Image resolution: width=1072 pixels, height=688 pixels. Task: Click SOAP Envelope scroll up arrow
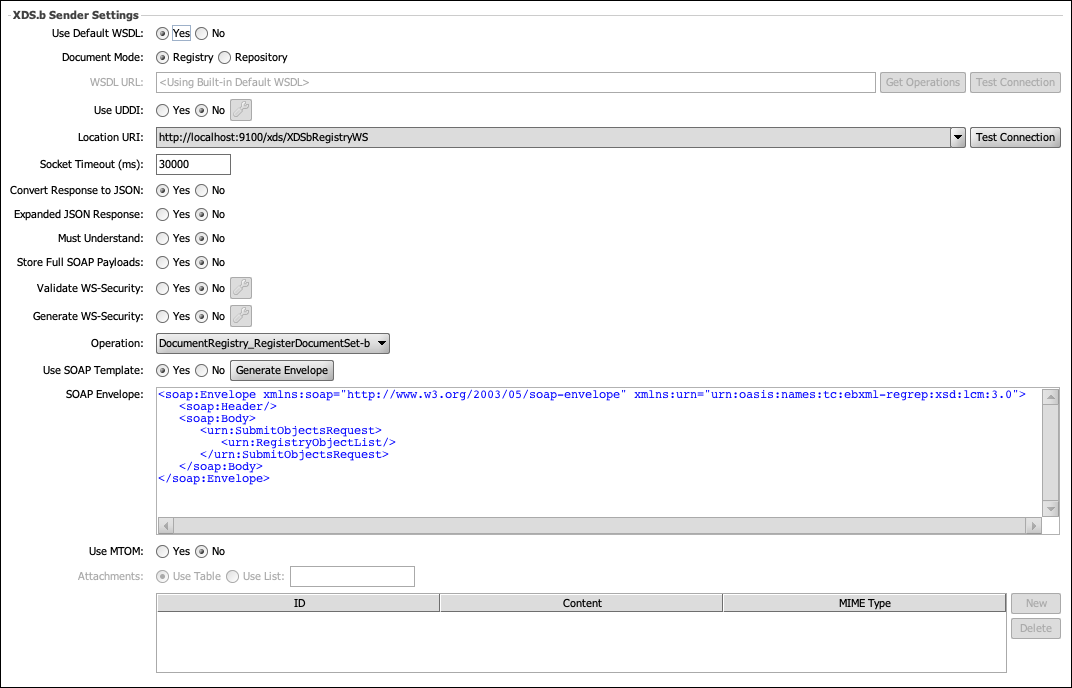point(1051,397)
